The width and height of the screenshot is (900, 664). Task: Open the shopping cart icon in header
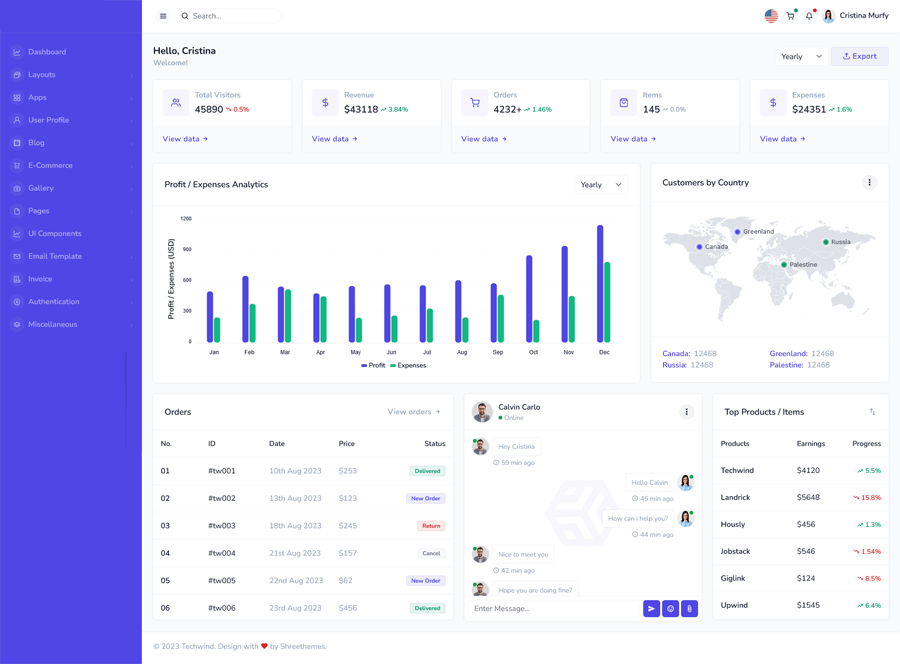tap(790, 16)
